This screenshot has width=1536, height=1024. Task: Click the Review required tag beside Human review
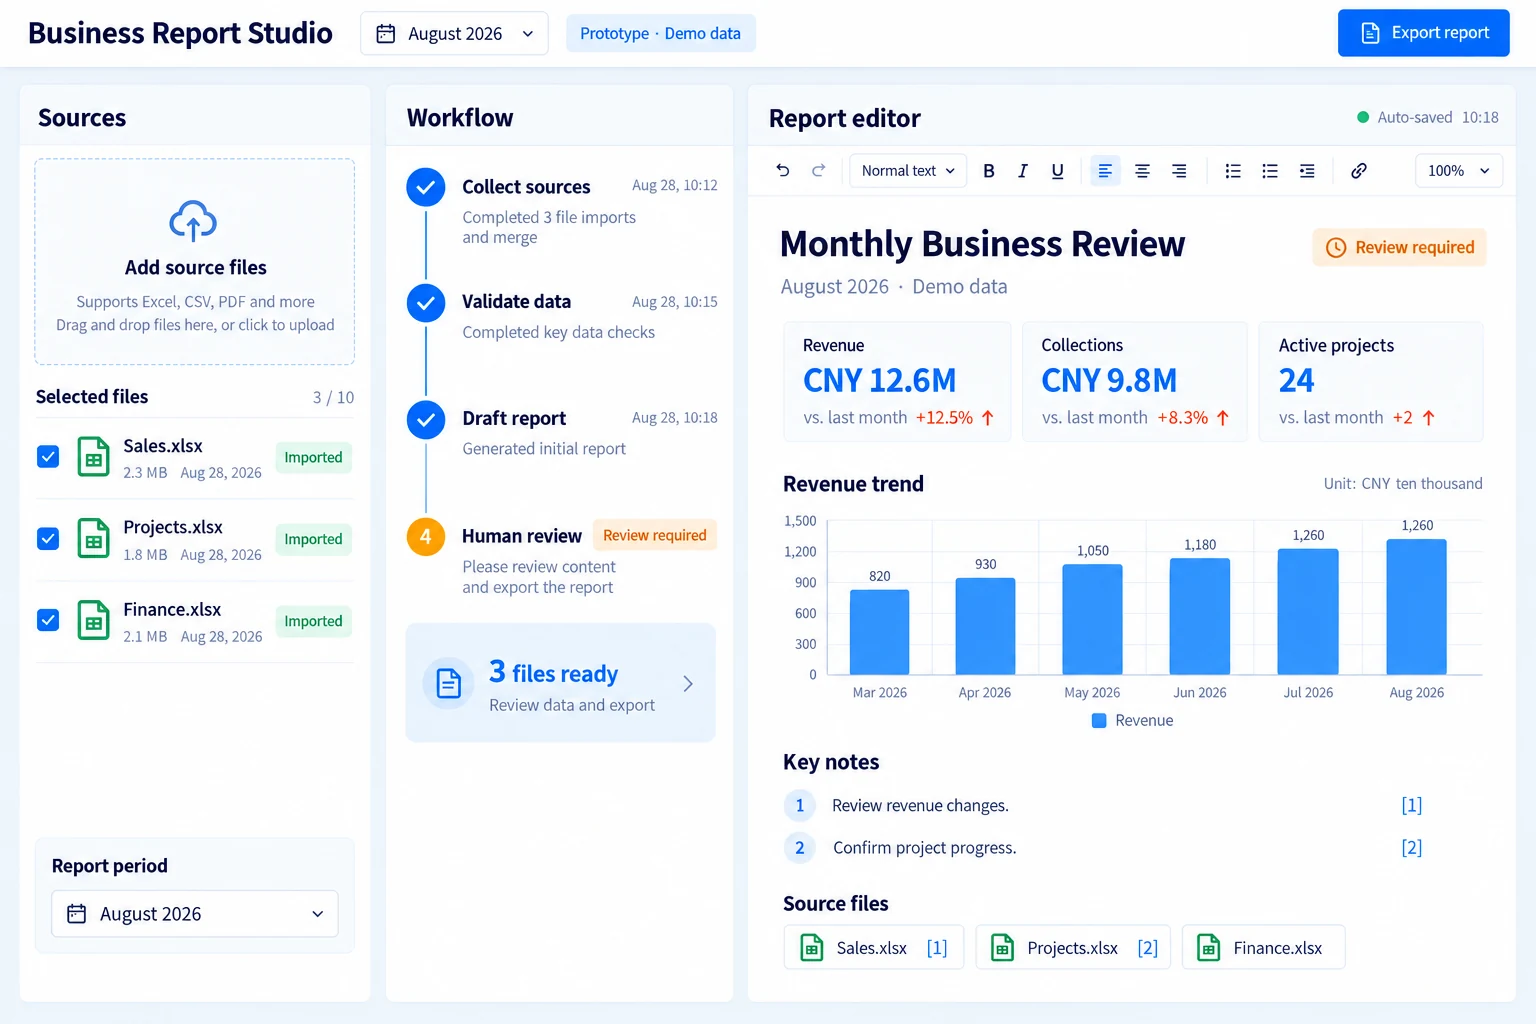click(655, 536)
